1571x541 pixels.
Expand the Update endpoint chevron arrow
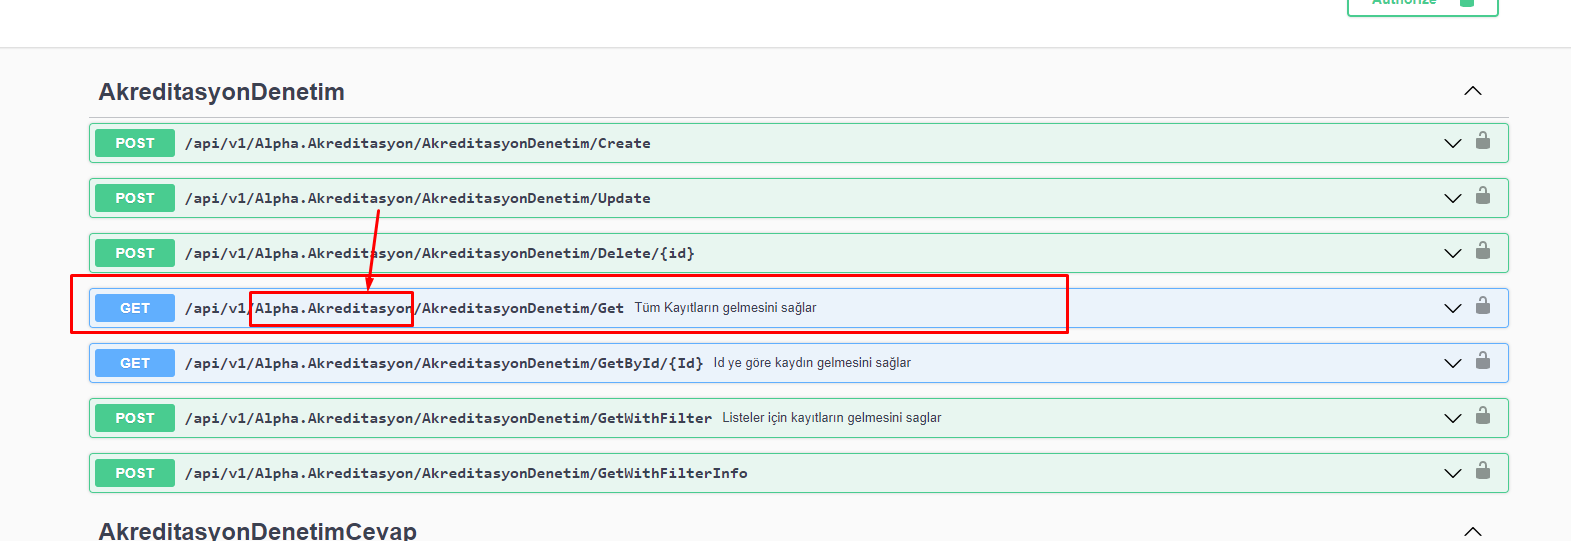pyautogui.click(x=1453, y=198)
